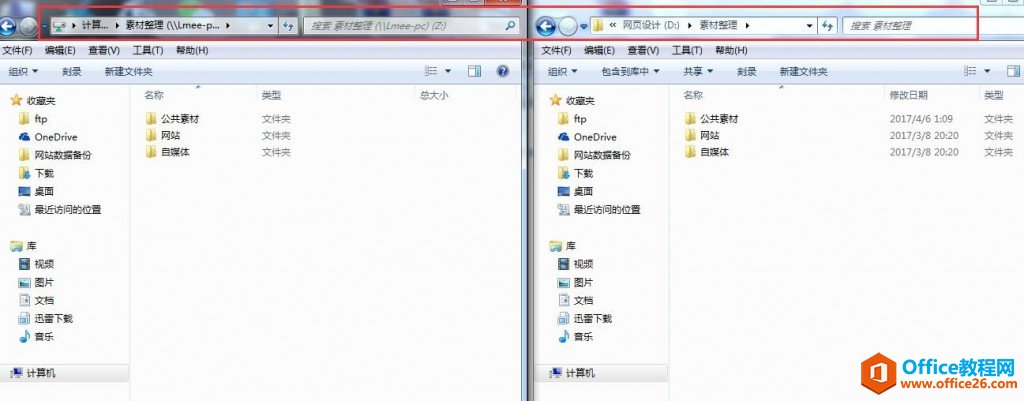This screenshot has width=1024, height=401.
Task: Select 下载 in left window favorites
Action: (x=36, y=174)
